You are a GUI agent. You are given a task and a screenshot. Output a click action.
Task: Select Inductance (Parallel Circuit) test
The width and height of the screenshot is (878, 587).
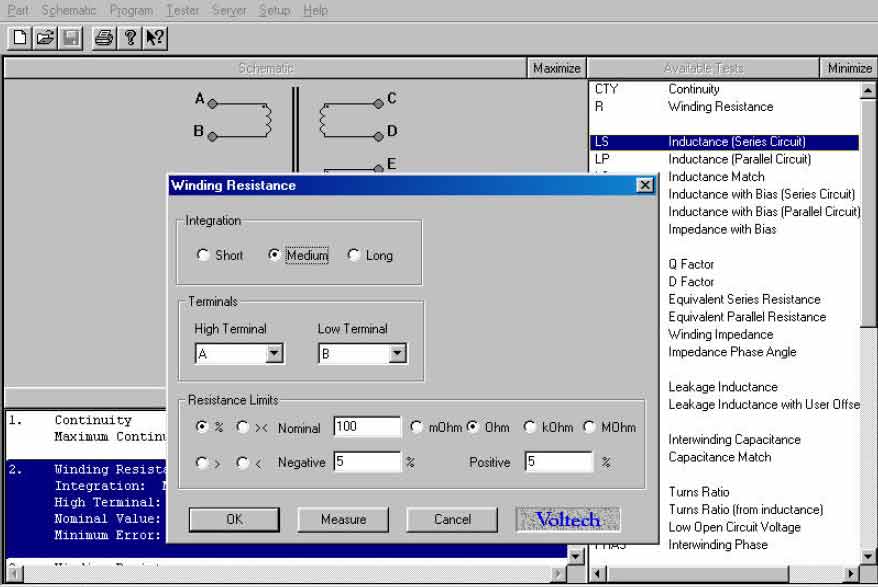click(740, 159)
